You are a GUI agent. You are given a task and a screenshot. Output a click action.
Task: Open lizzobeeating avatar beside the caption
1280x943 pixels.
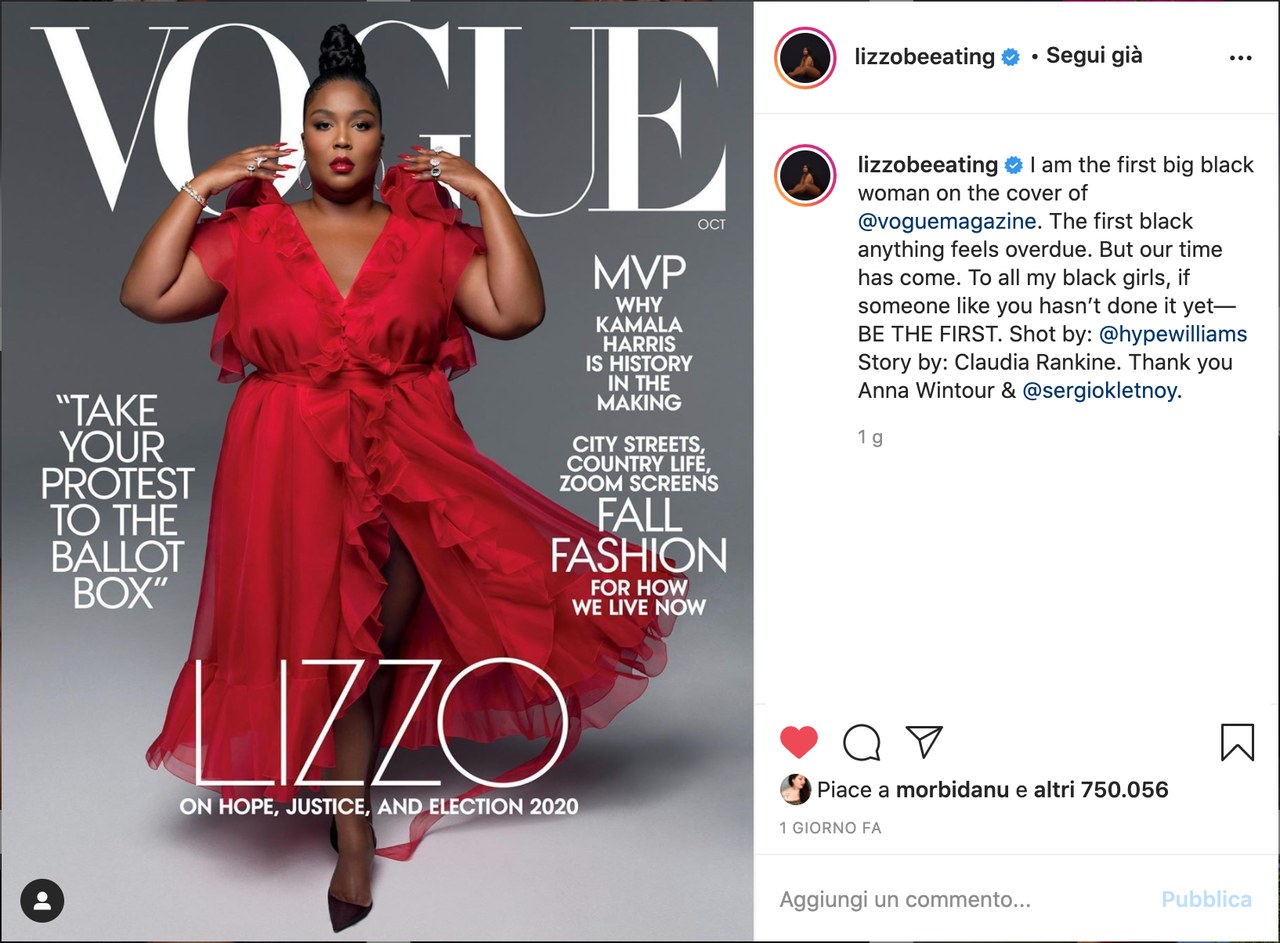pyautogui.click(x=805, y=176)
